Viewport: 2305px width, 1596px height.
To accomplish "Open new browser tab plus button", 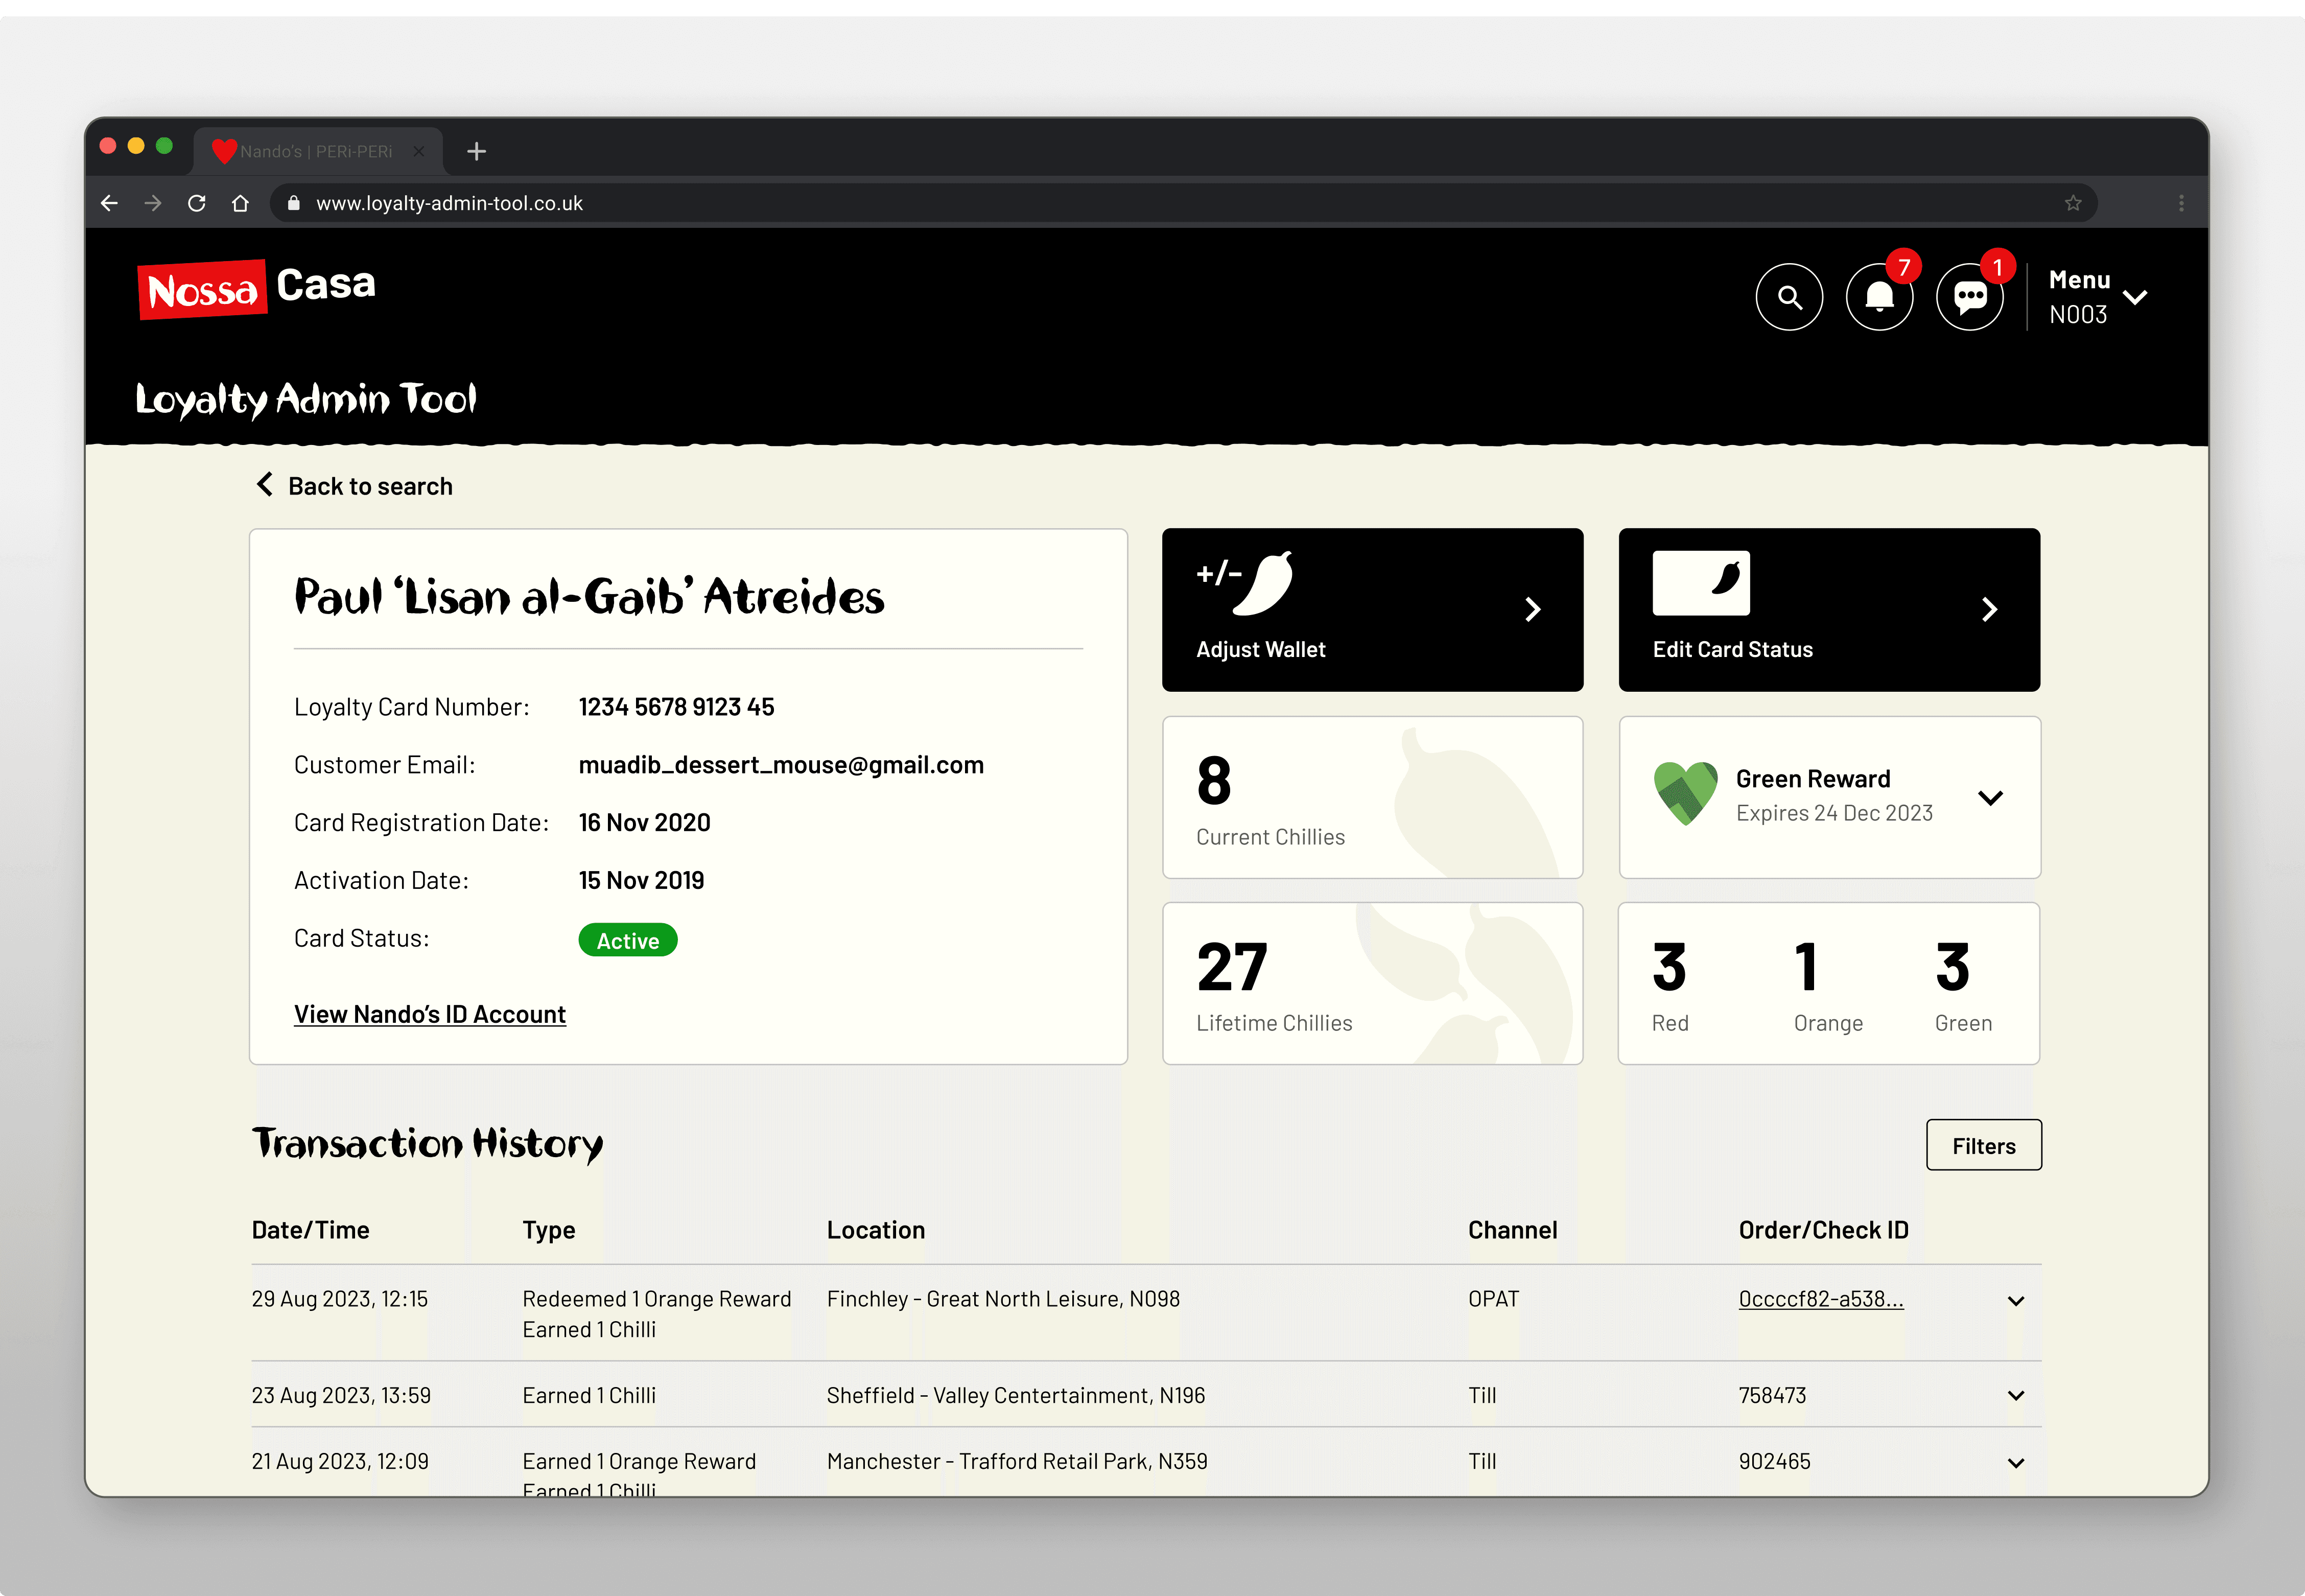I will tap(476, 151).
